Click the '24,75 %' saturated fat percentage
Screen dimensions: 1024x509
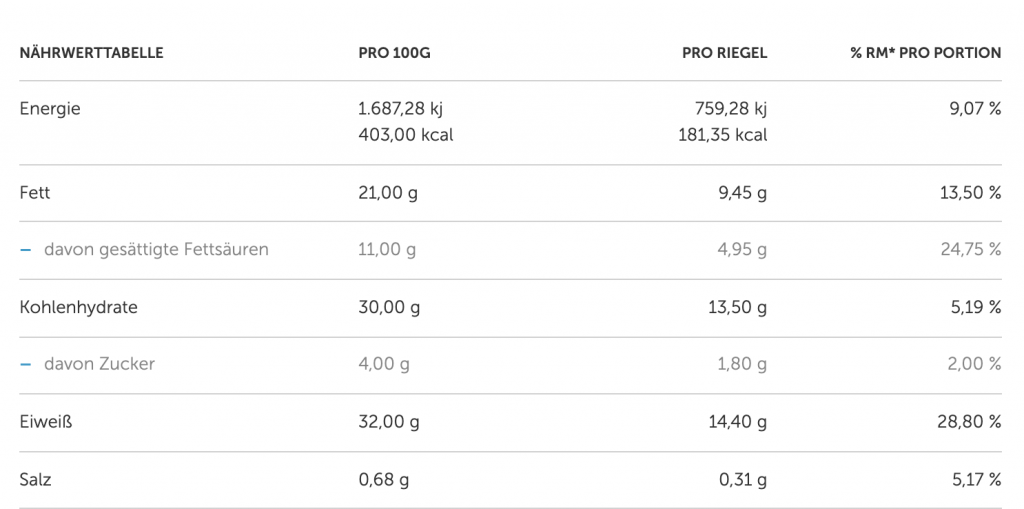pos(970,250)
